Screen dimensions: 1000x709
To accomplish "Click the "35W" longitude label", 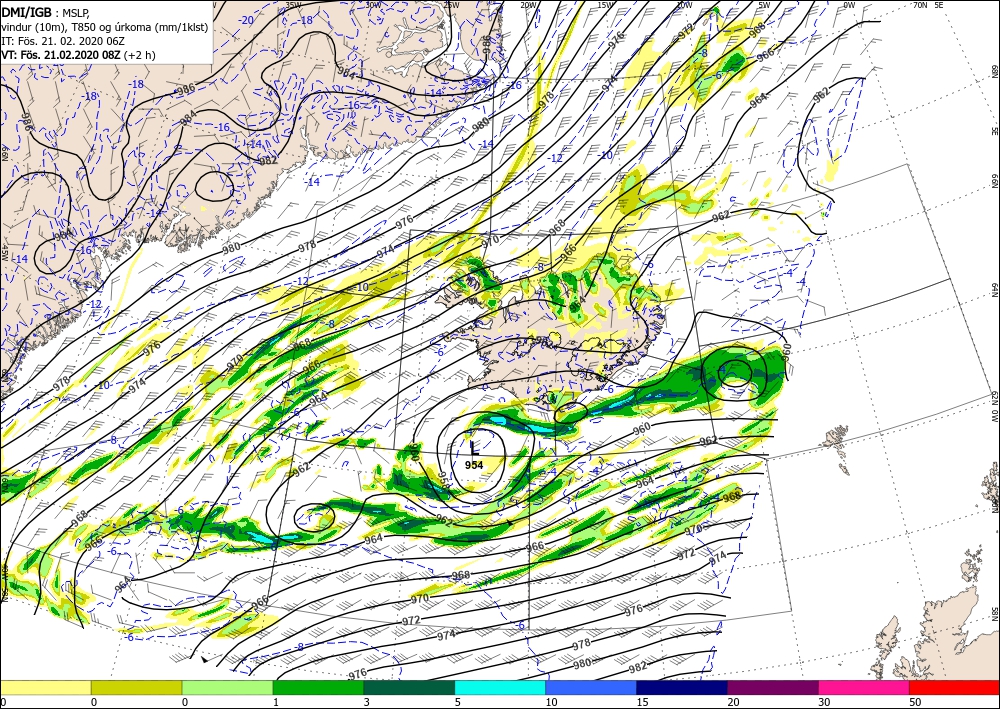I will tap(293, 5).
